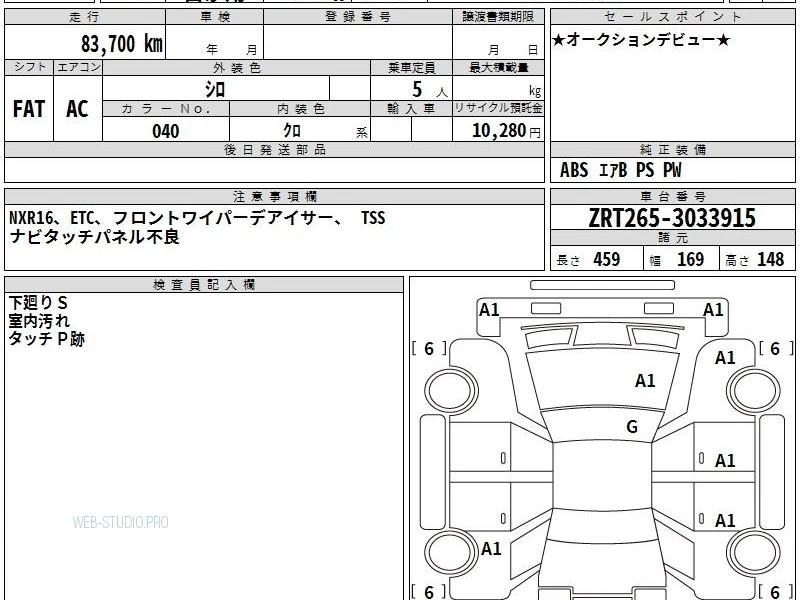Click the シロ exterior color value
800x600 pixels.
(x=215, y=89)
